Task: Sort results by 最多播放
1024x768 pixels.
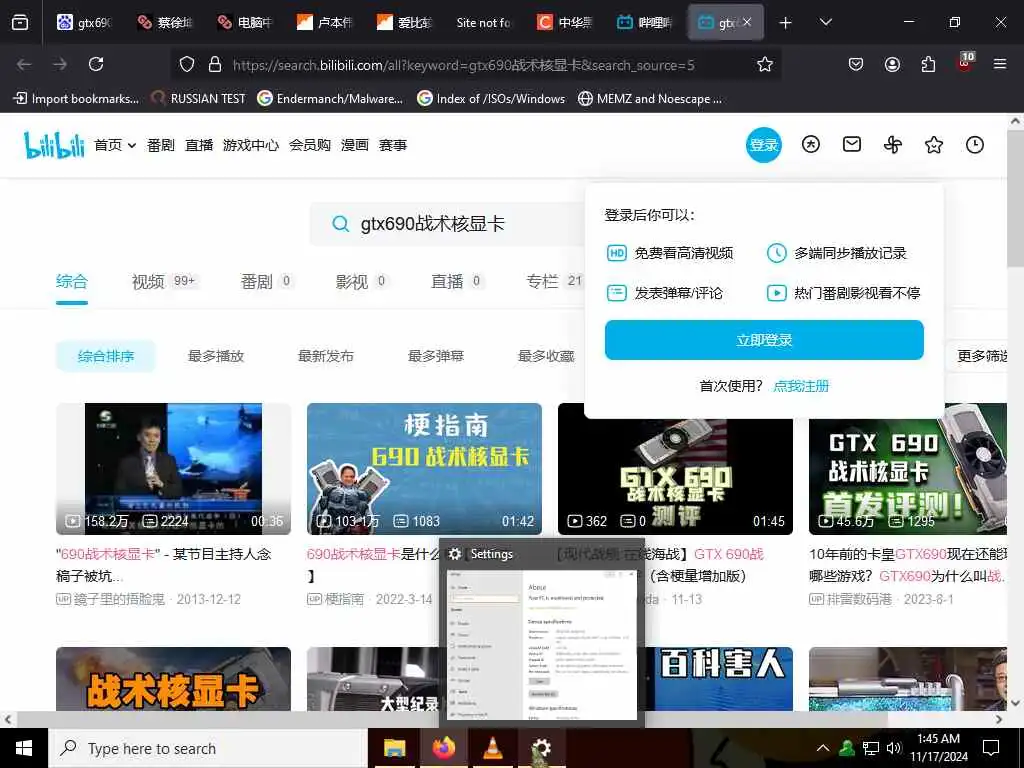Action: coord(216,356)
